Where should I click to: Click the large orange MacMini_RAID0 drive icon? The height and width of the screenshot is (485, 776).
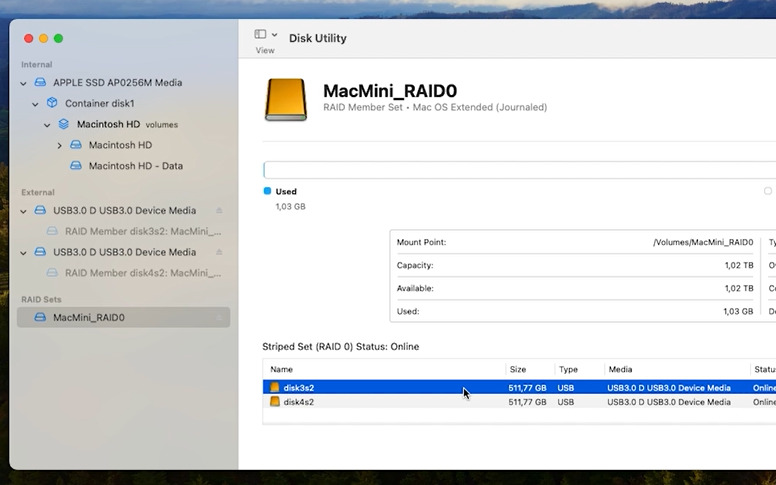pos(286,99)
